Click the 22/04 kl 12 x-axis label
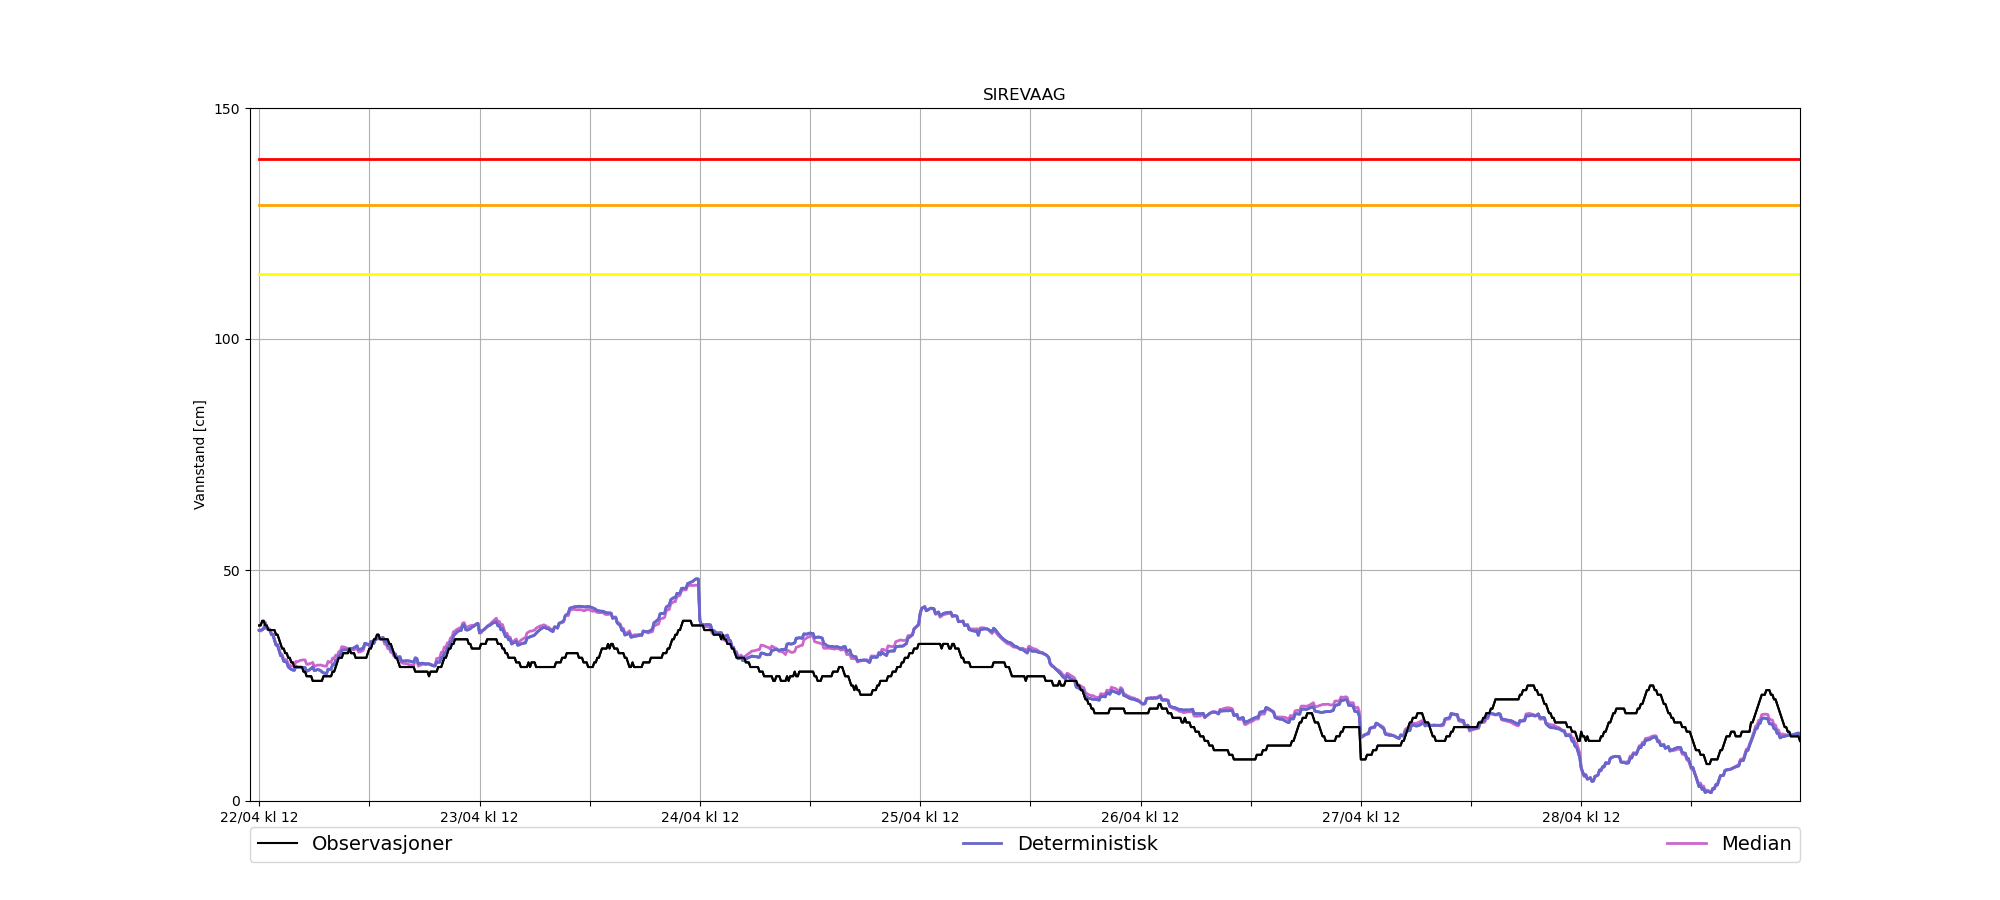2000x900 pixels. (259, 817)
